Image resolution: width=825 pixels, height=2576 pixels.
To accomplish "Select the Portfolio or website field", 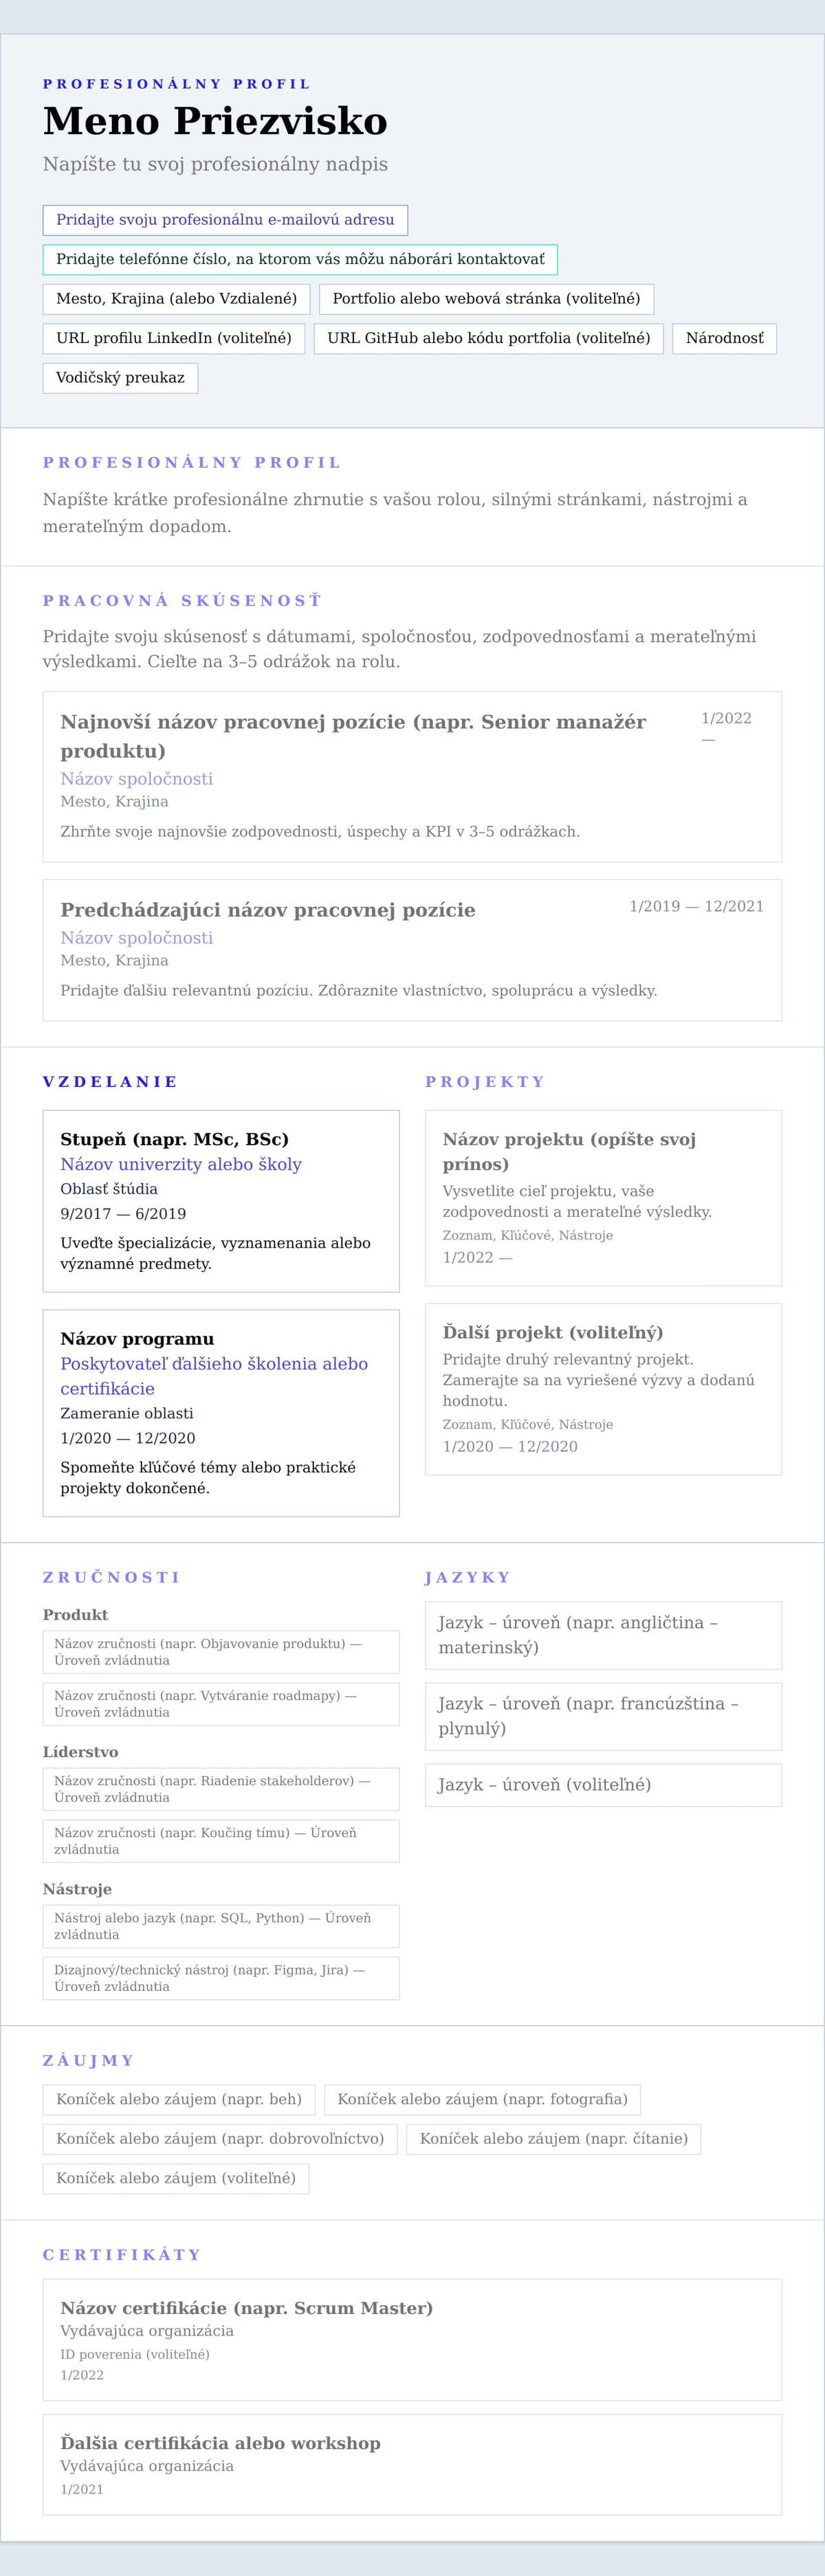I will tap(486, 299).
